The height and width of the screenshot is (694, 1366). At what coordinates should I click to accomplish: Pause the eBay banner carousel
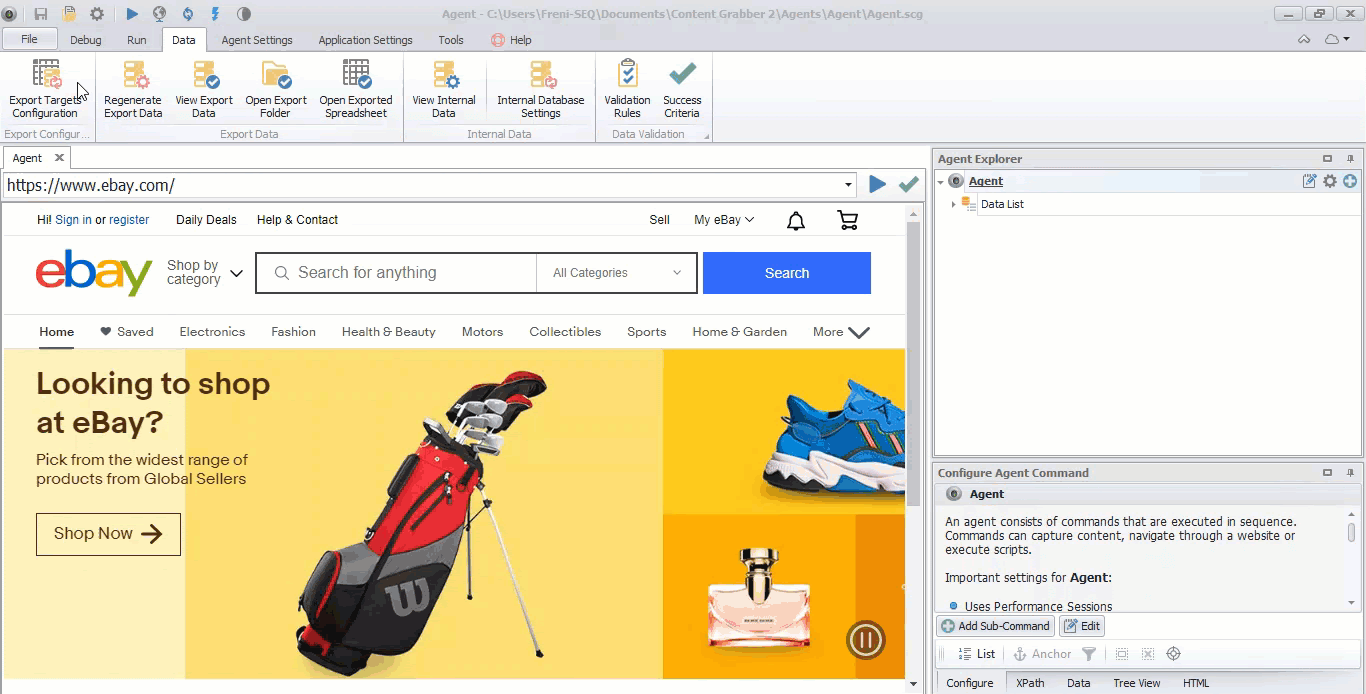tap(865, 640)
